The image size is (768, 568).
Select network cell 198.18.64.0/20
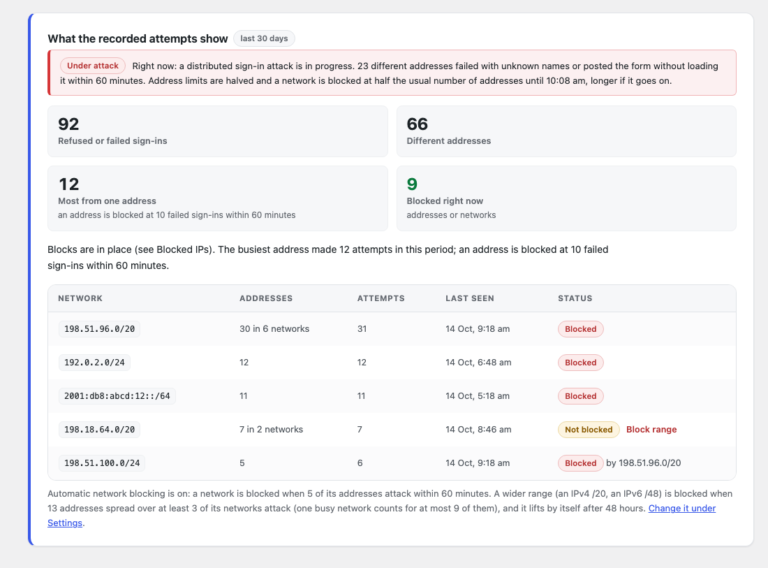99,429
